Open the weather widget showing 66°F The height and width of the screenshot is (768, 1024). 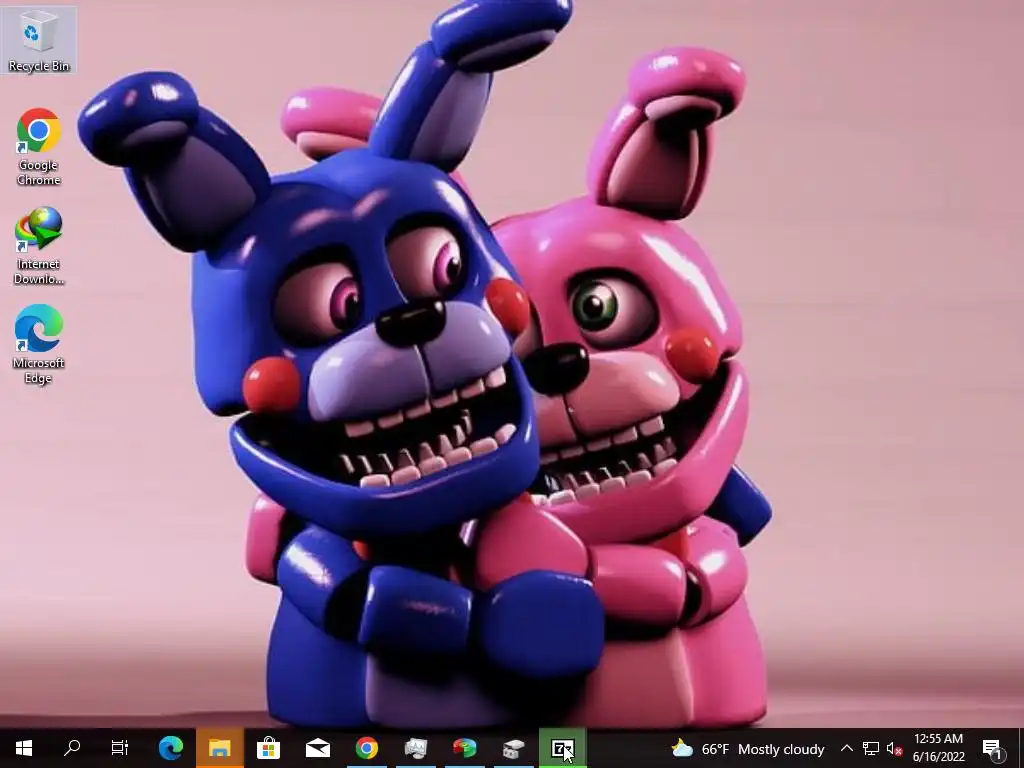pyautogui.click(x=748, y=748)
